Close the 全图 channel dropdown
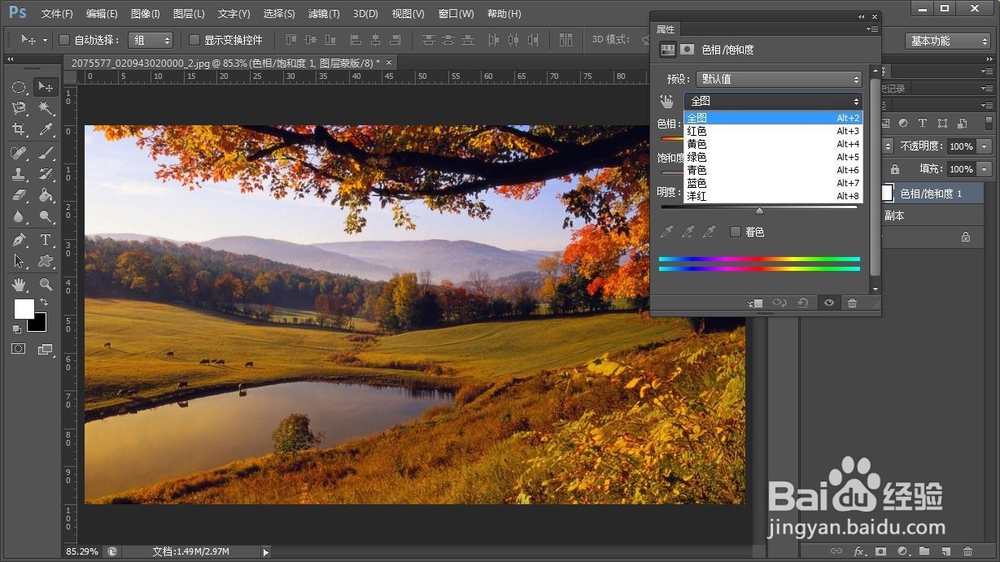 pos(773,101)
